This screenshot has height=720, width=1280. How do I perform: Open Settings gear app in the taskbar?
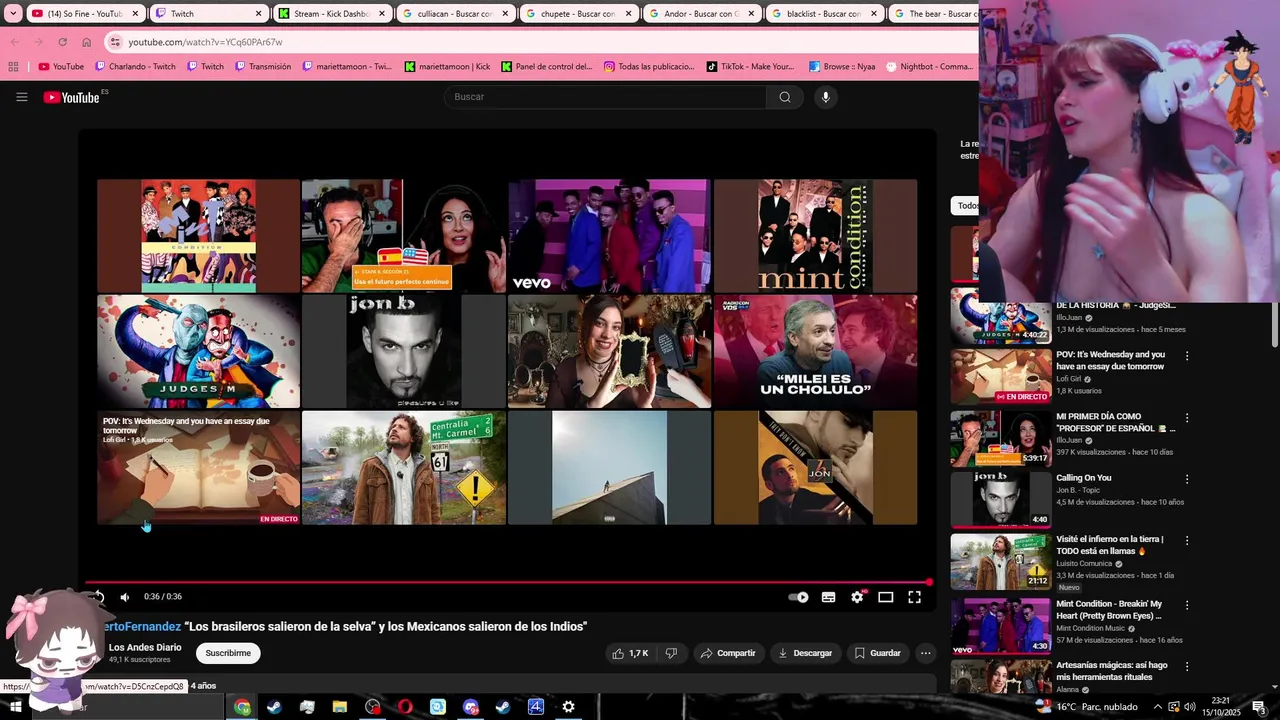pos(568,707)
